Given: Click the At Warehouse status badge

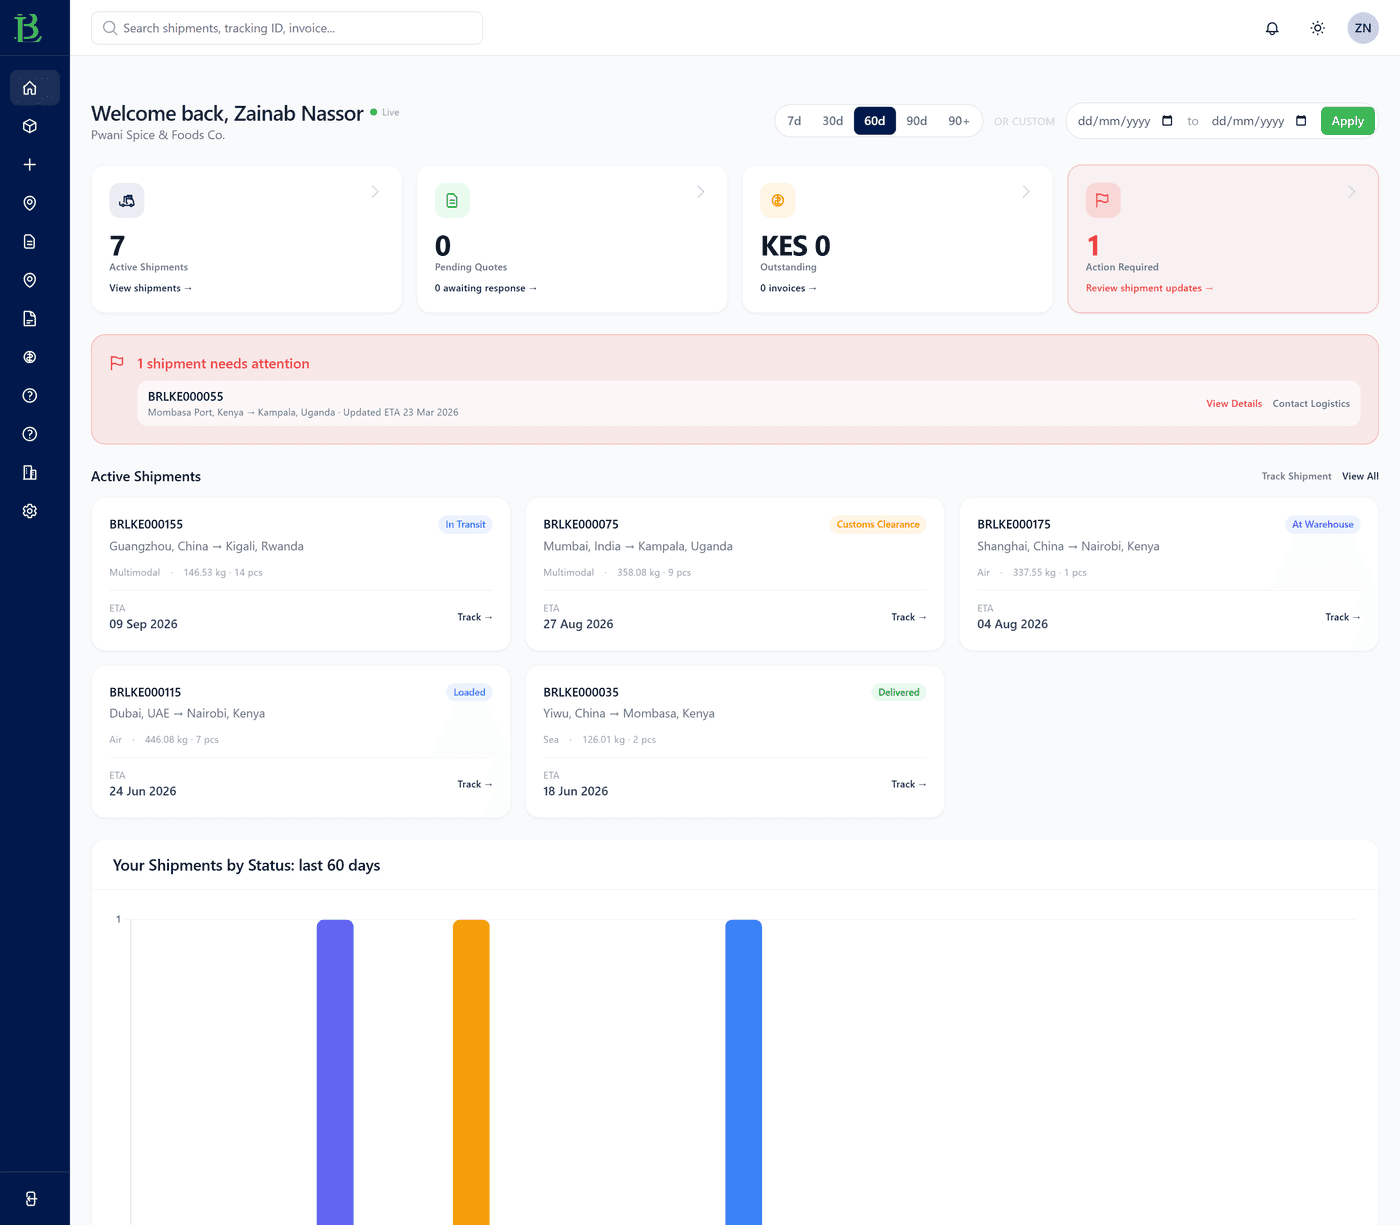Looking at the screenshot, I should coord(1323,524).
